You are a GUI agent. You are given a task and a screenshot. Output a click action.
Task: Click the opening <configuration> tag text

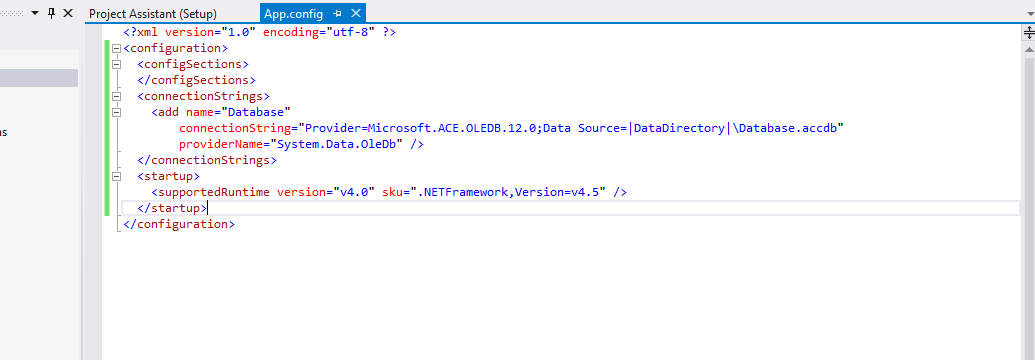point(176,48)
